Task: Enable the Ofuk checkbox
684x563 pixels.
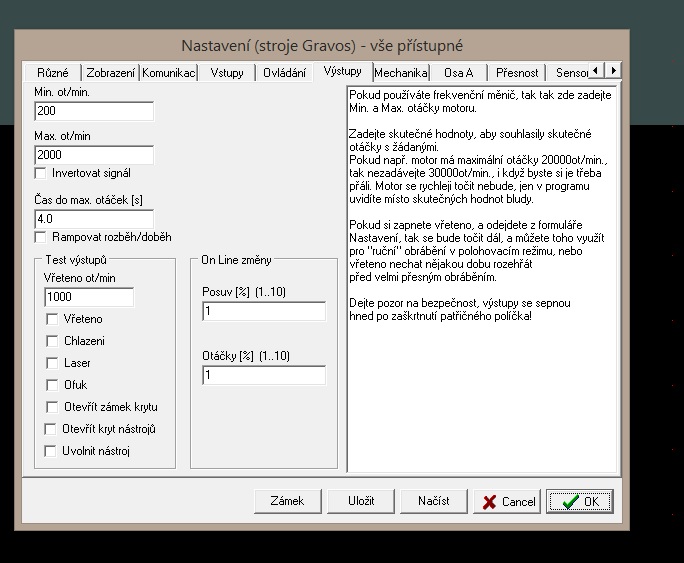Action: coord(53,385)
